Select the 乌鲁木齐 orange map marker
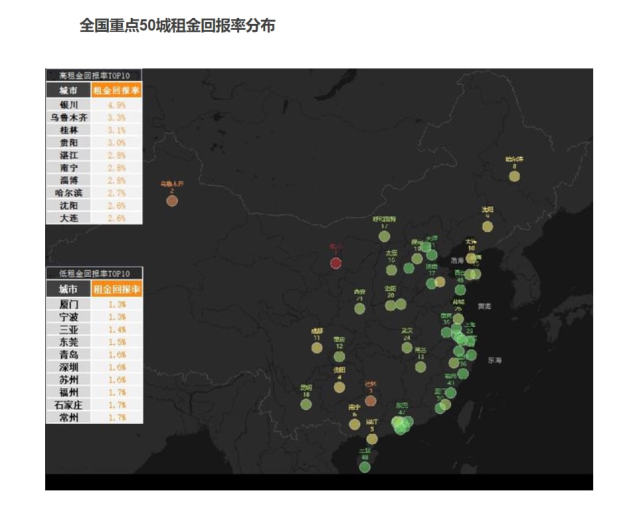Viewport: 641px width, 507px height. click(x=172, y=201)
